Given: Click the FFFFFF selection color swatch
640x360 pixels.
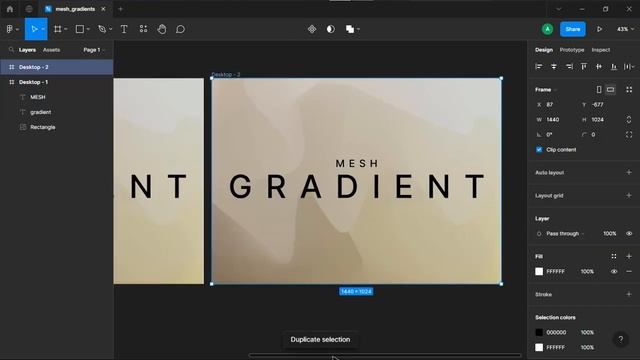Looking at the screenshot, I should [x=539, y=347].
